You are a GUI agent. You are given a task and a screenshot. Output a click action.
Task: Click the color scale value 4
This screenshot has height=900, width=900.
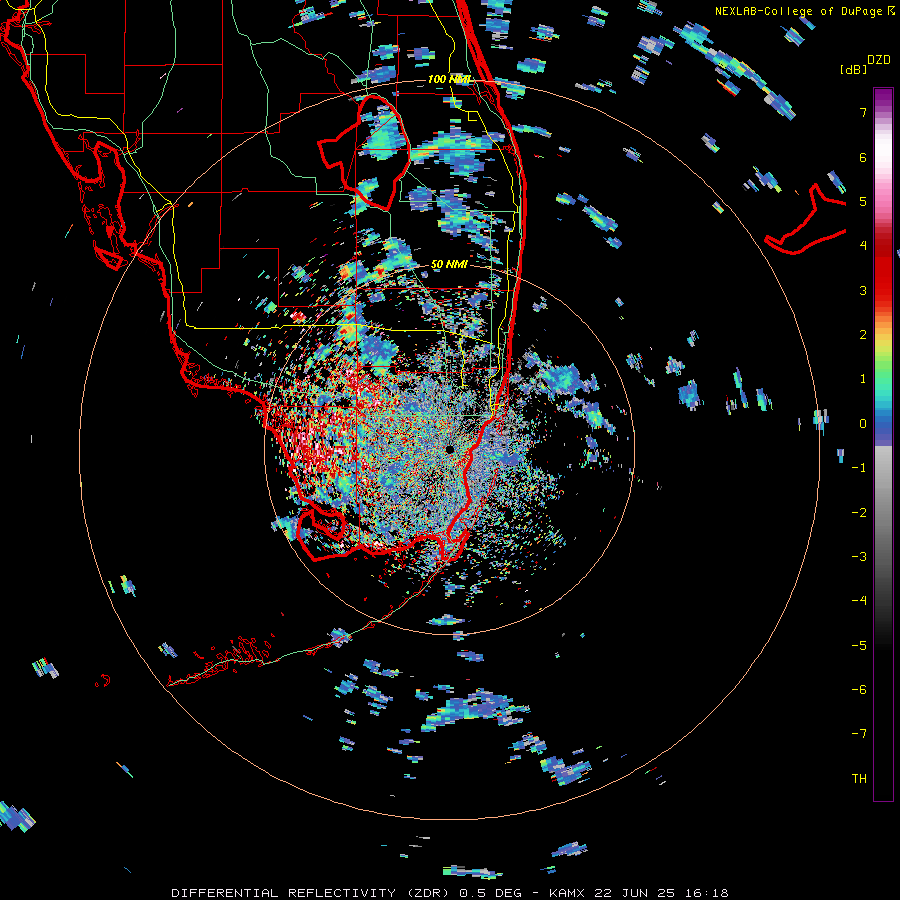coord(863,246)
